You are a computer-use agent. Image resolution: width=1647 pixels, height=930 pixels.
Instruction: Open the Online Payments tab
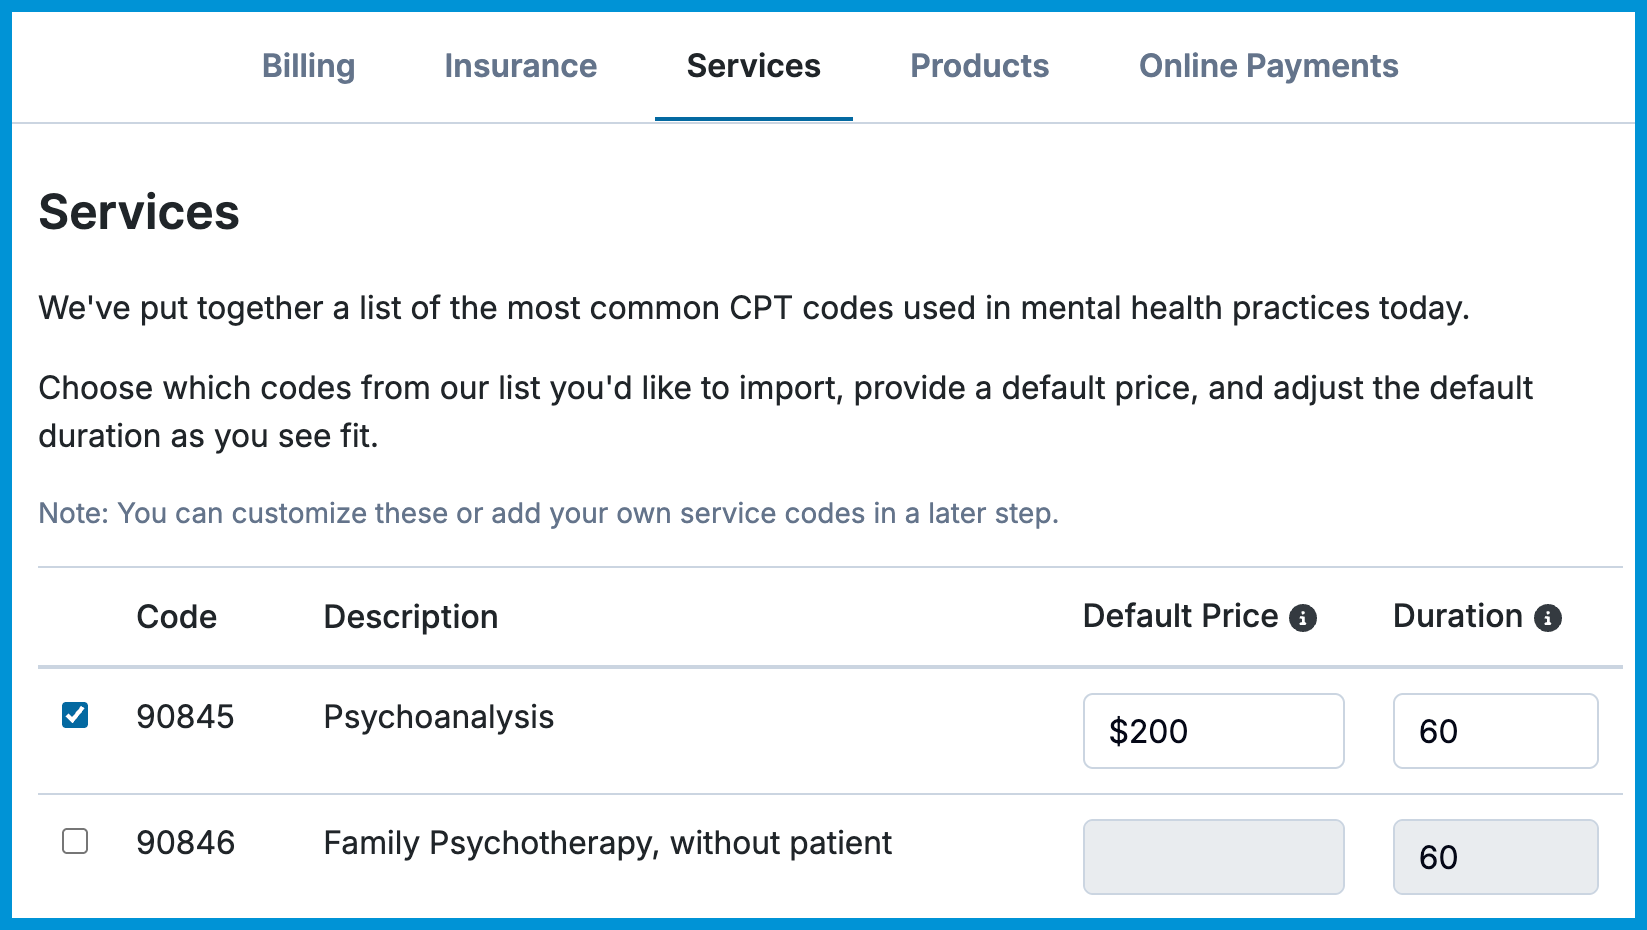click(1268, 66)
